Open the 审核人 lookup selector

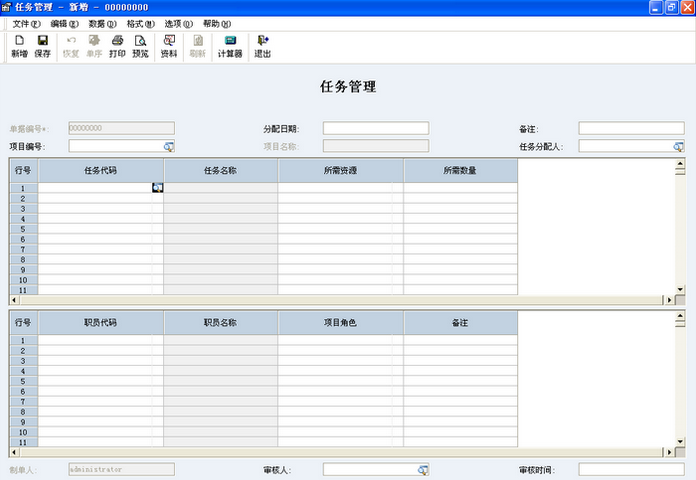point(423,470)
